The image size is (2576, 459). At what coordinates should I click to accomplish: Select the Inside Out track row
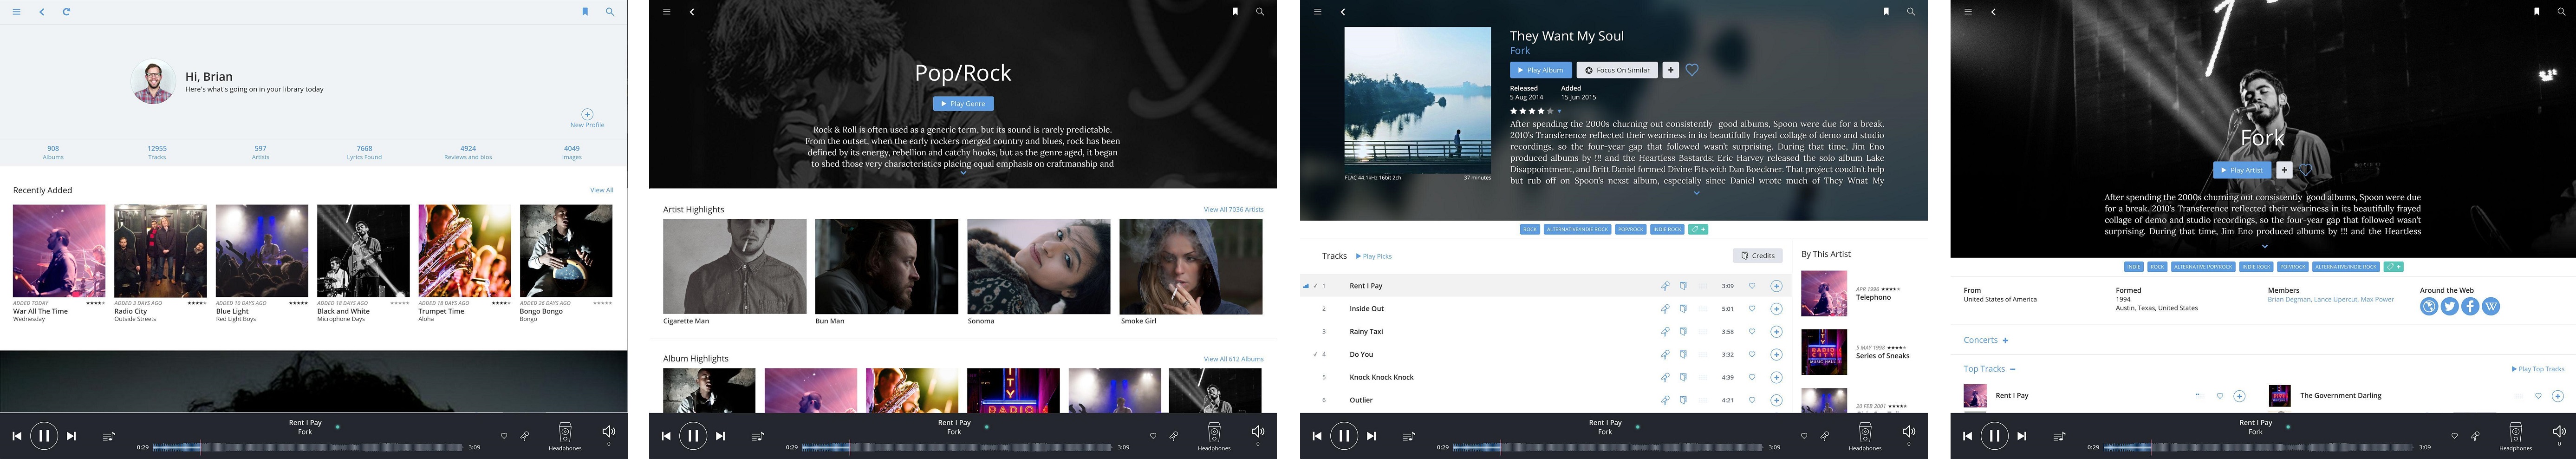tap(1546, 309)
